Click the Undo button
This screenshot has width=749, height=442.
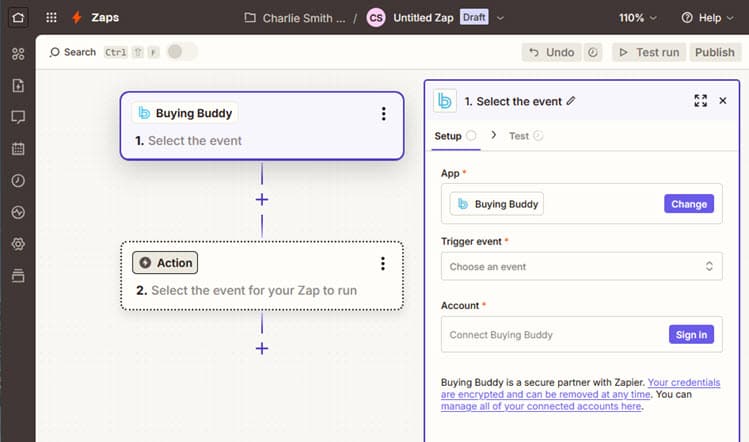551,52
